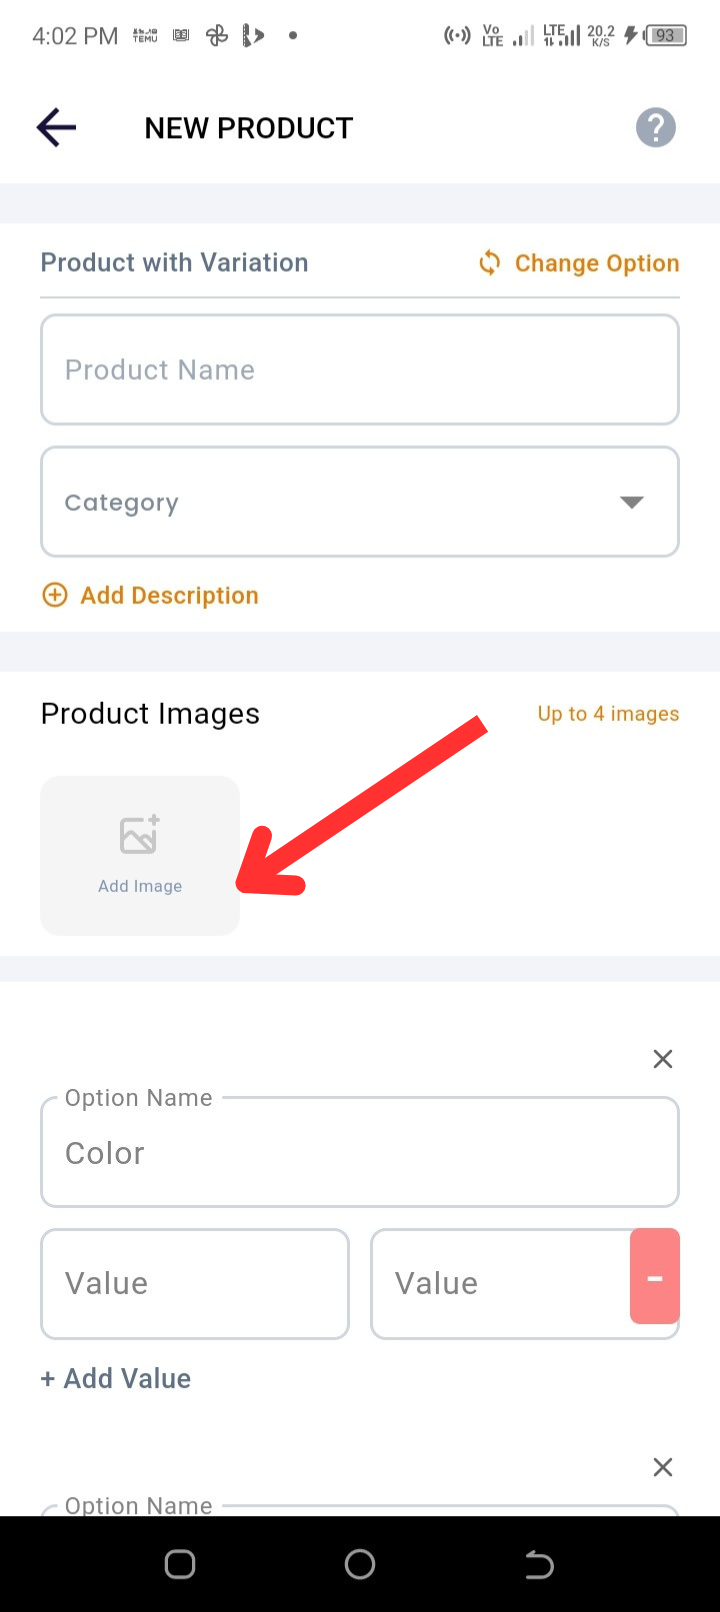Click the Add Description link

pyautogui.click(x=169, y=595)
